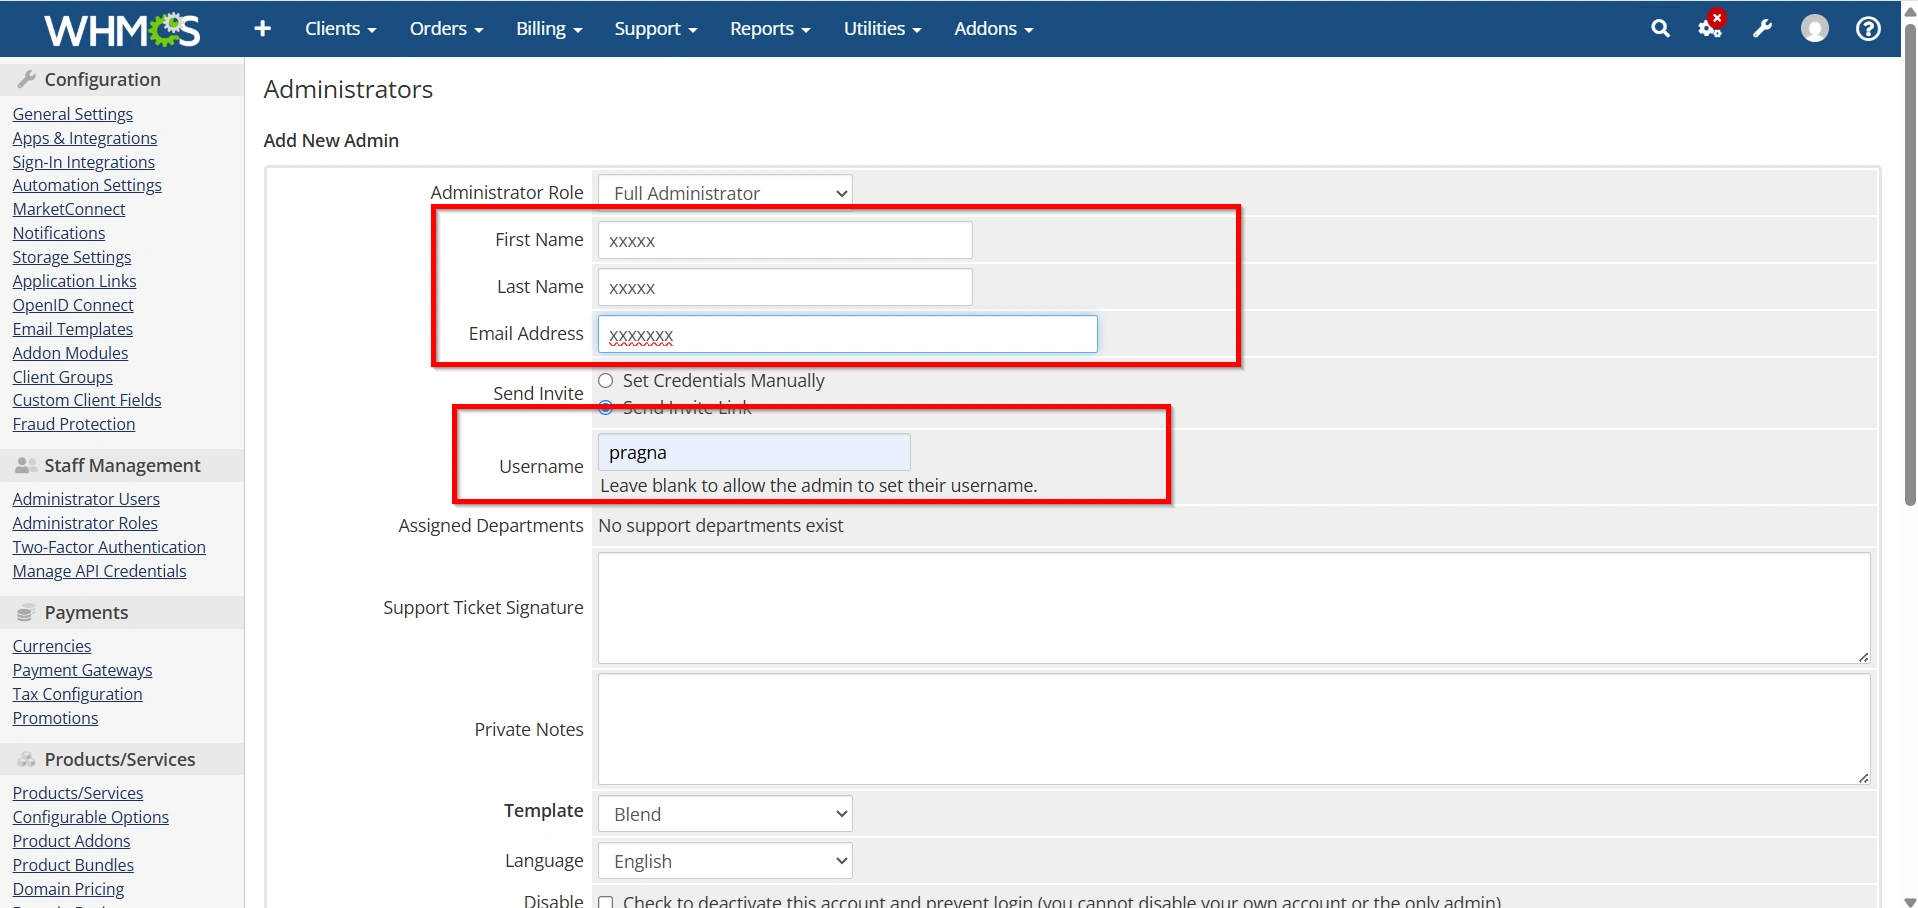Open the plus quick-add menu
The image size is (1918, 908).
tap(263, 29)
